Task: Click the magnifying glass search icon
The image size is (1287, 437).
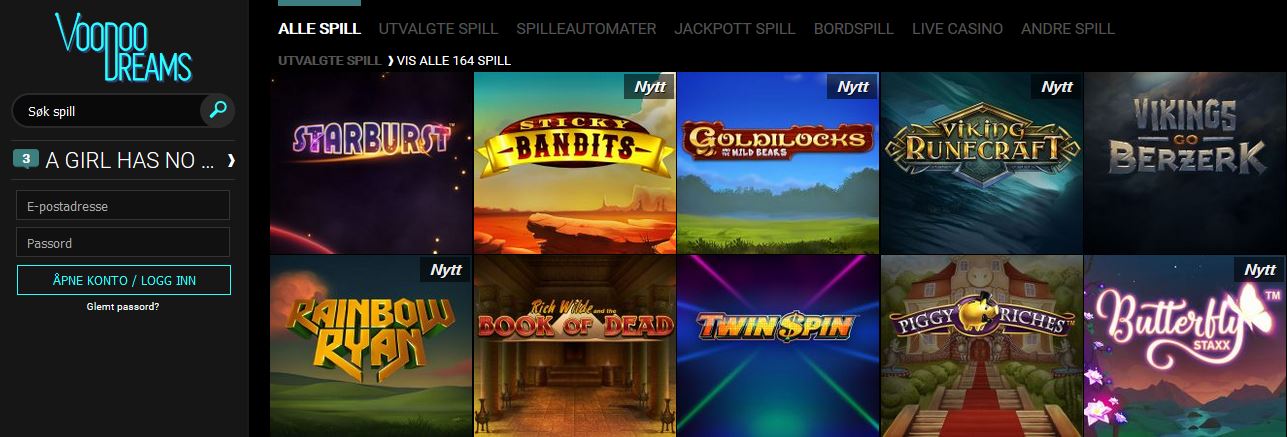Action: (216, 110)
